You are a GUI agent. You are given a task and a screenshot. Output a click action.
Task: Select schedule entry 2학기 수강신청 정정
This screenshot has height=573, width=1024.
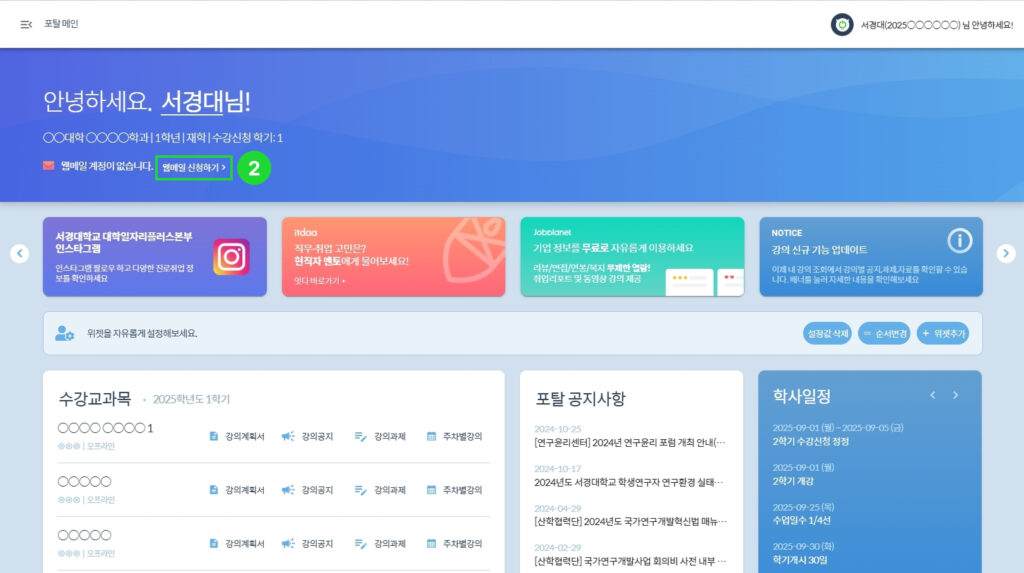point(810,442)
